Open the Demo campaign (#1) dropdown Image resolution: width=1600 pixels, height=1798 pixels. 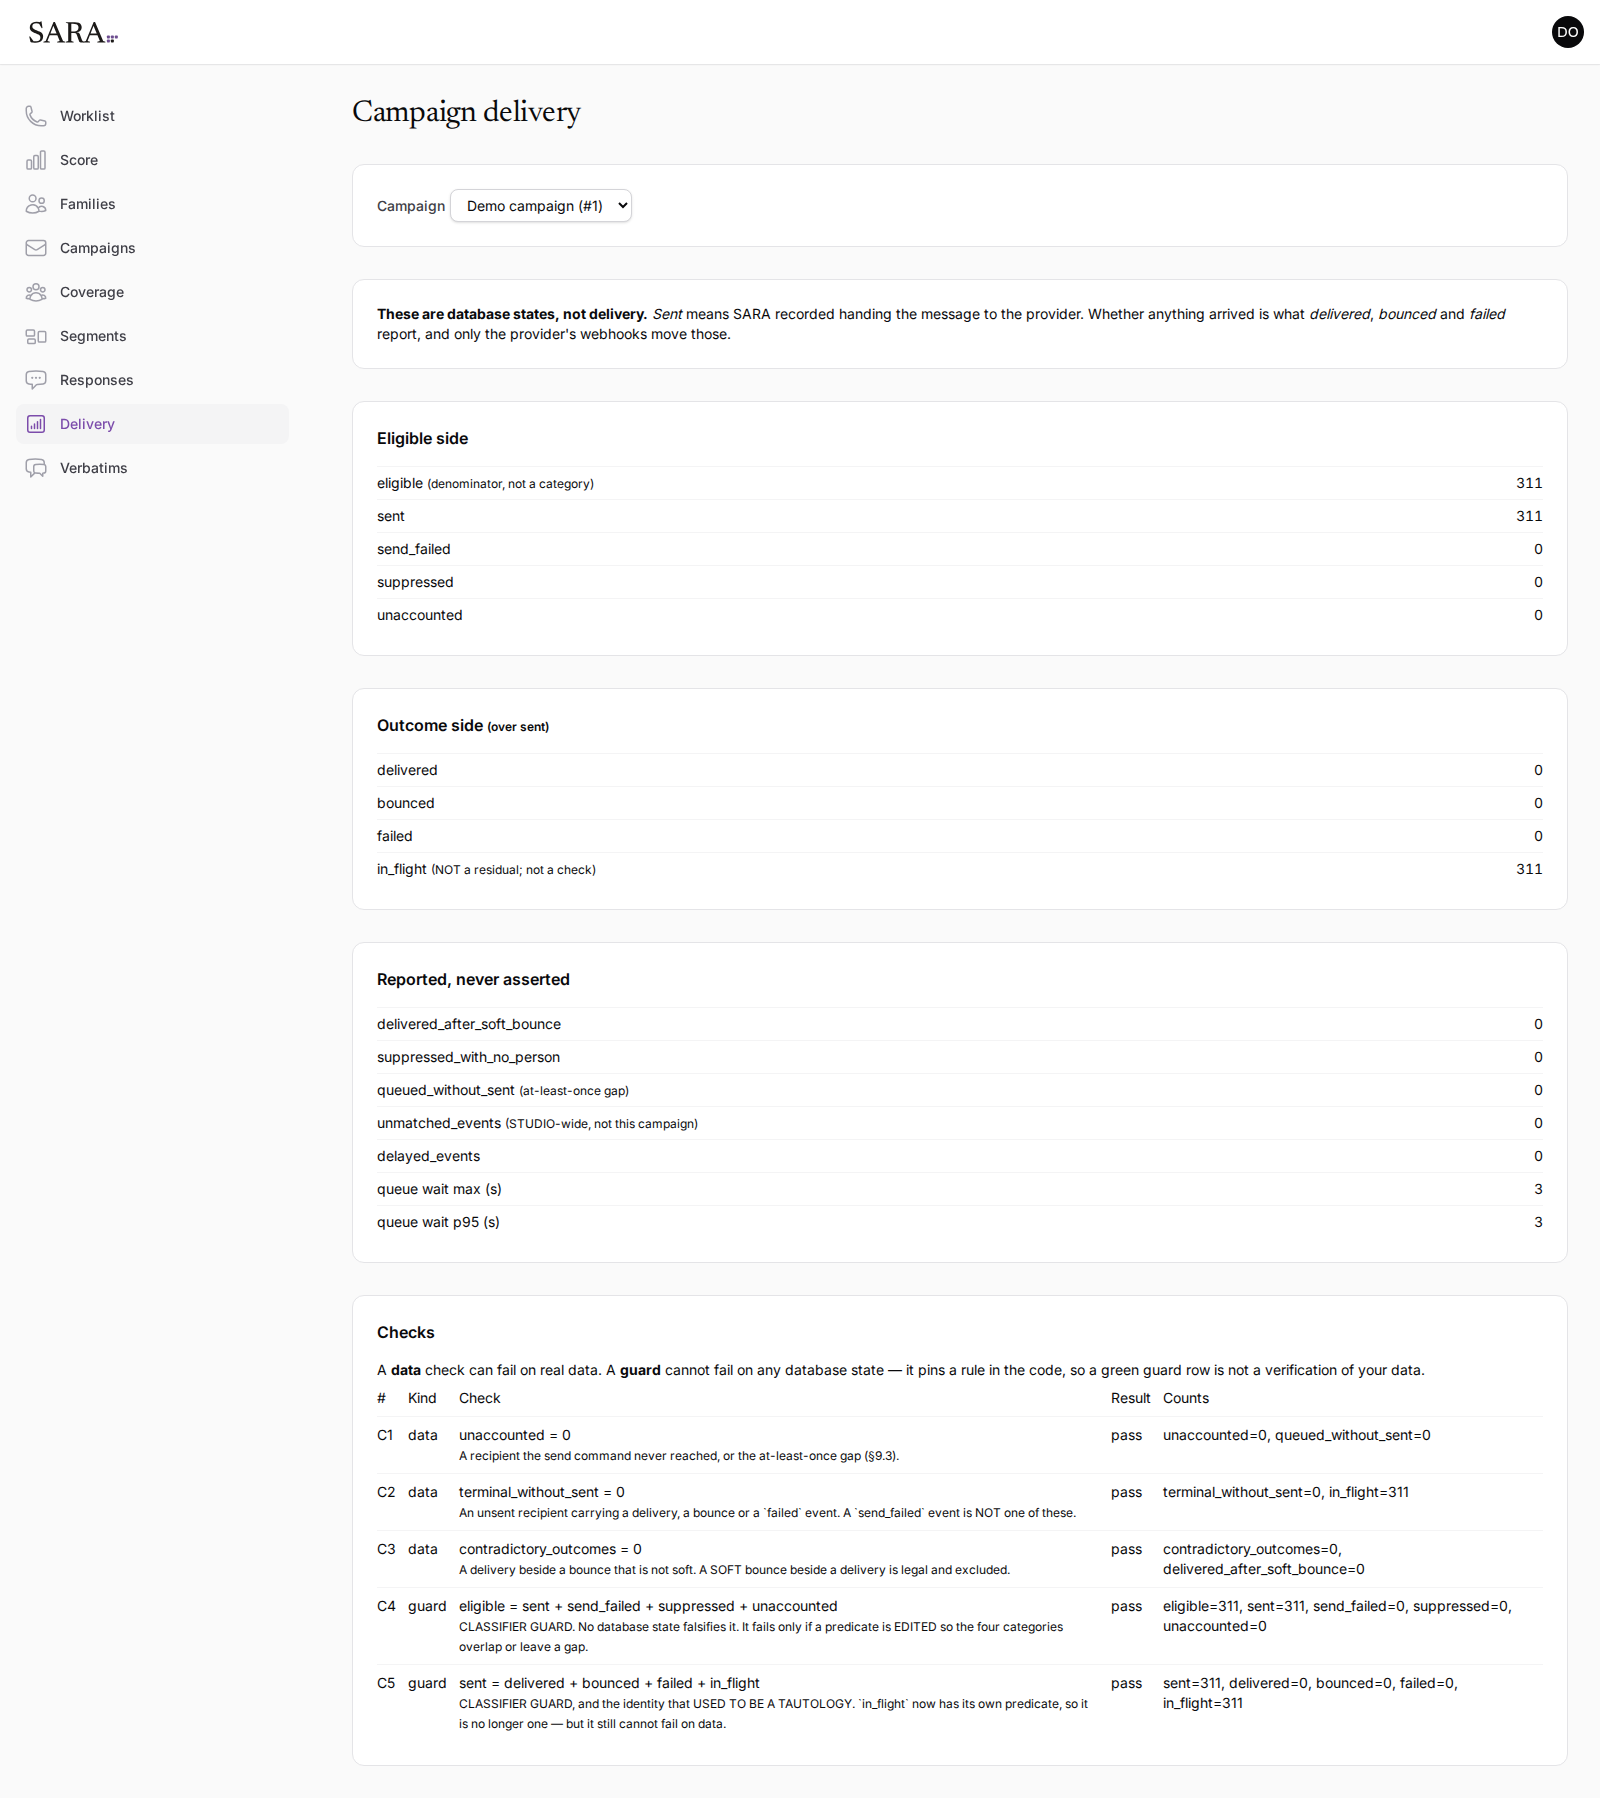[x=541, y=206]
